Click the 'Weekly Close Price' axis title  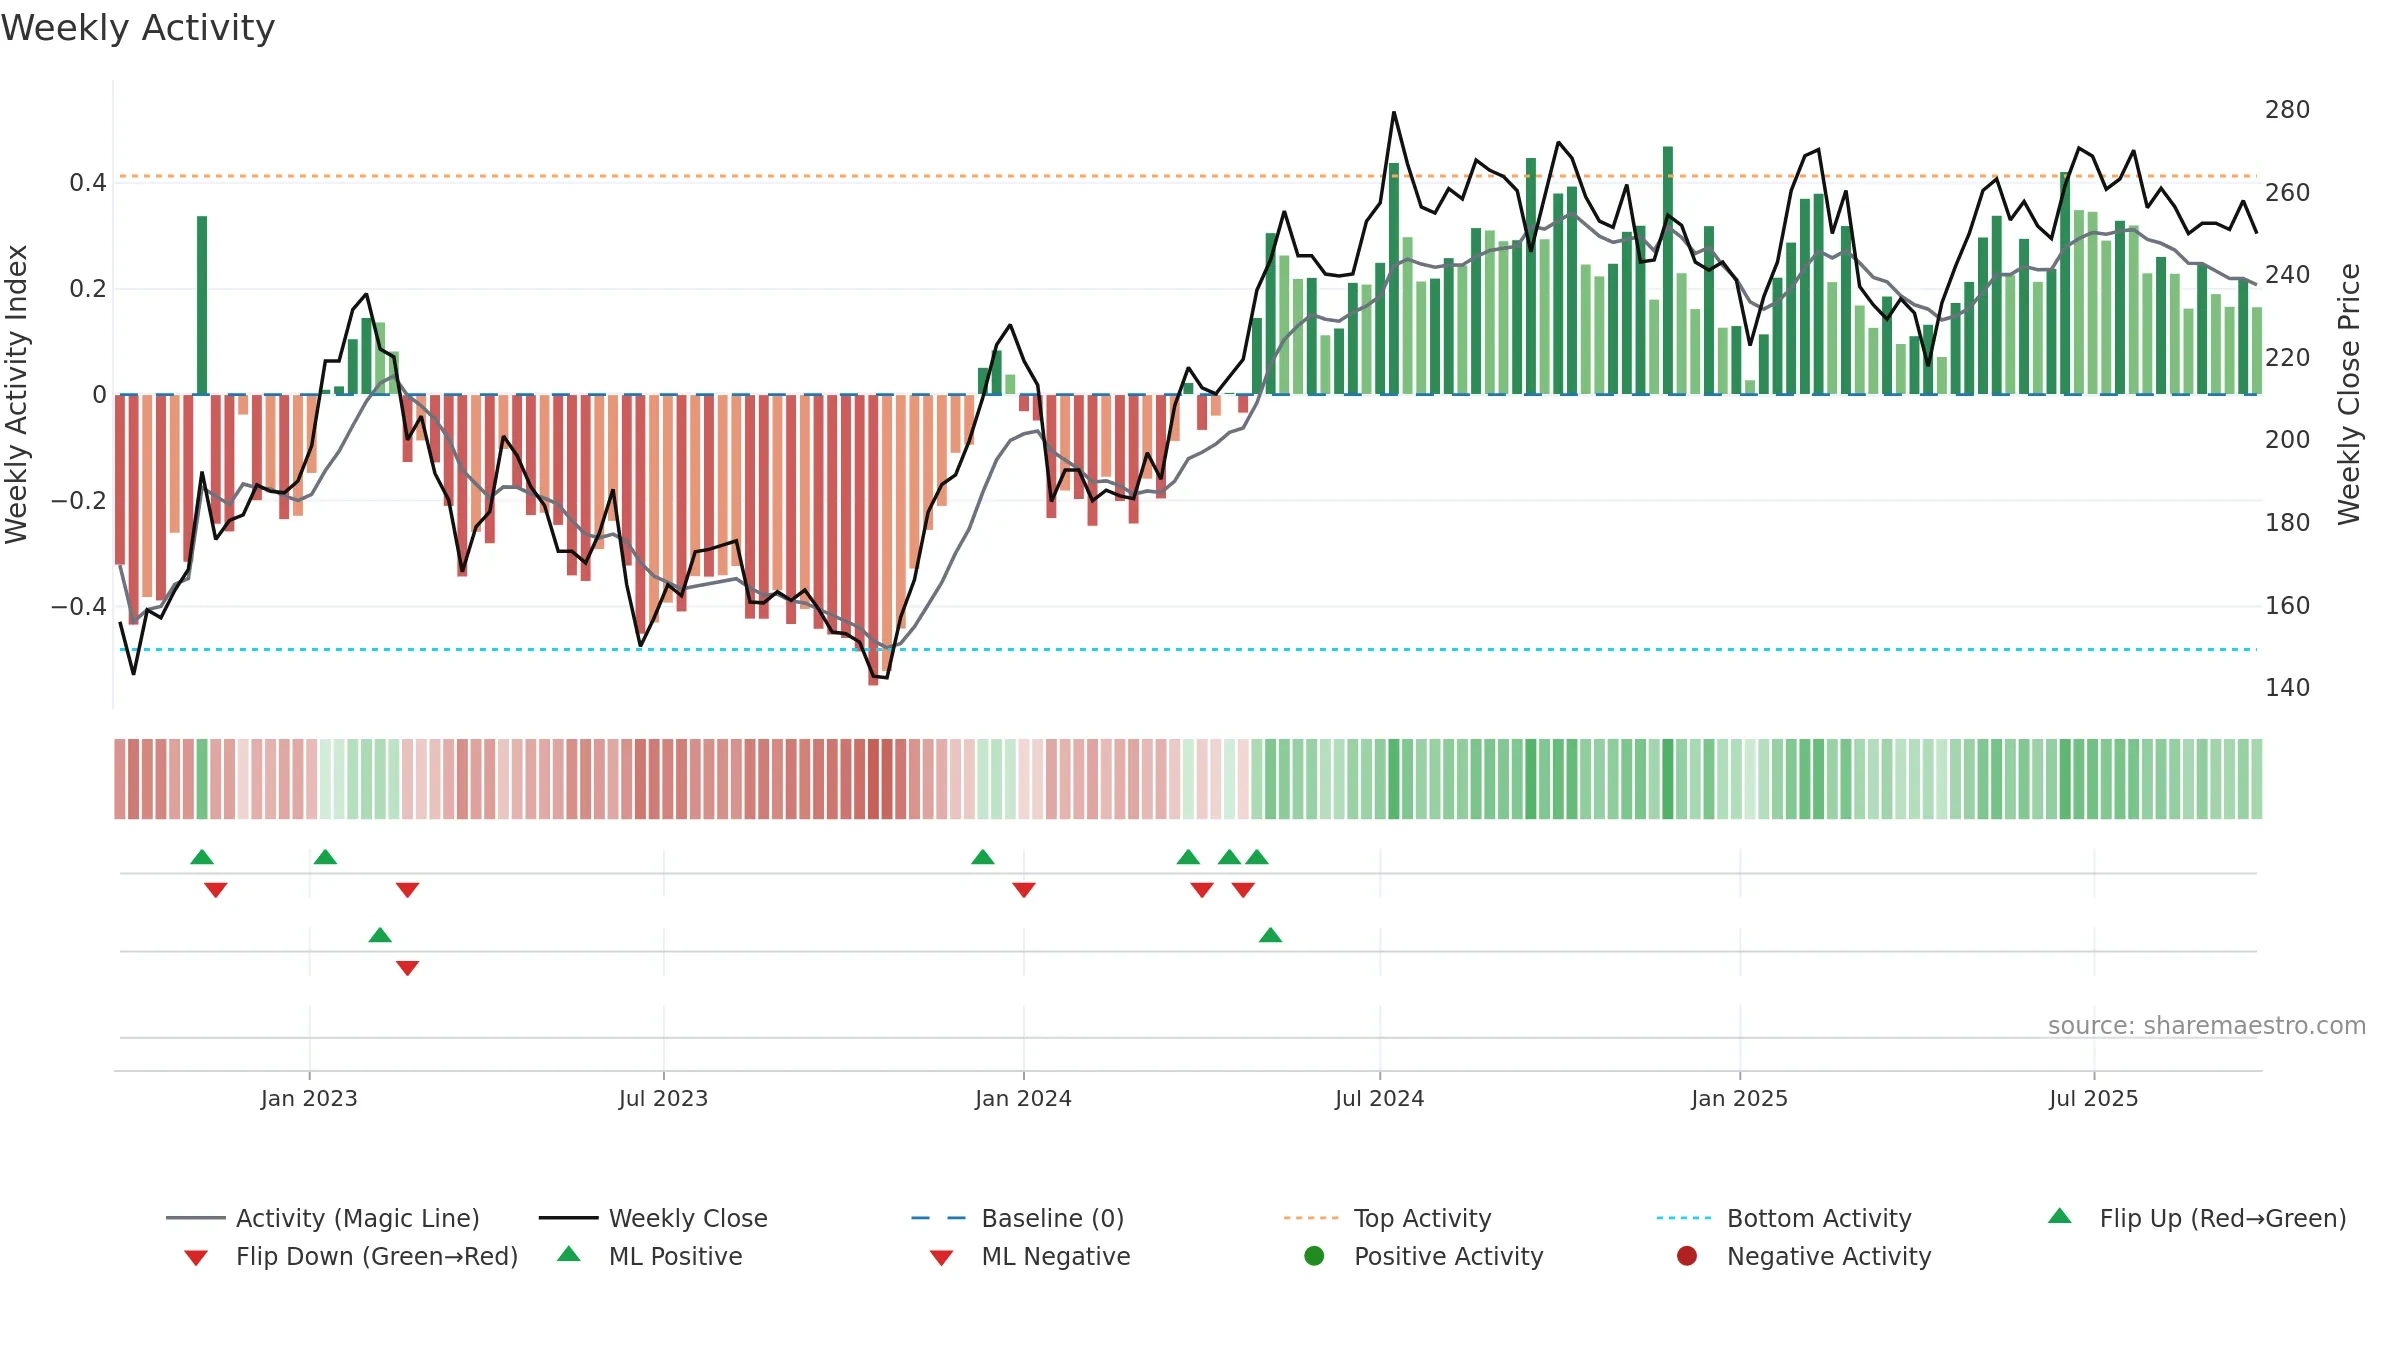pos(2349,394)
